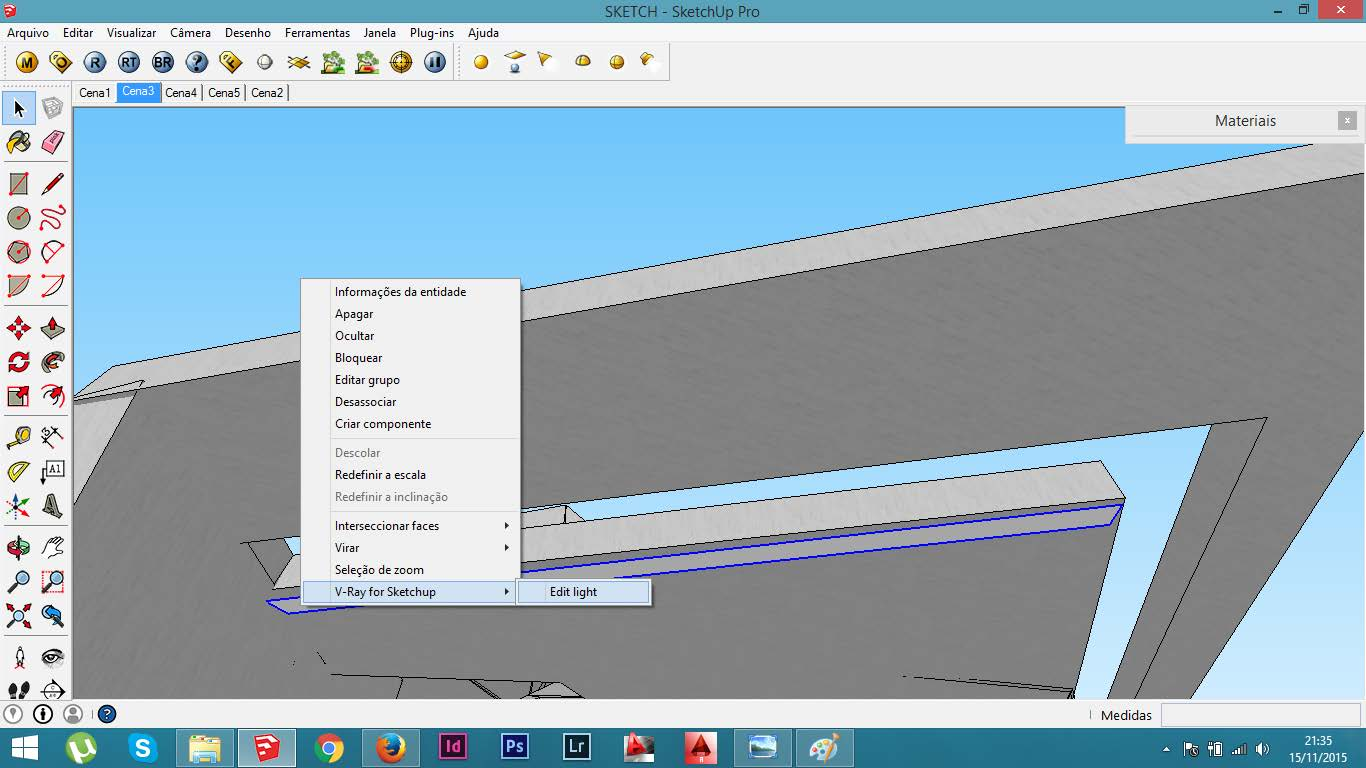Image resolution: width=1366 pixels, height=768 pixels.
Task: Expand Interseccionar faces submenu
Action: coord(411,526)
